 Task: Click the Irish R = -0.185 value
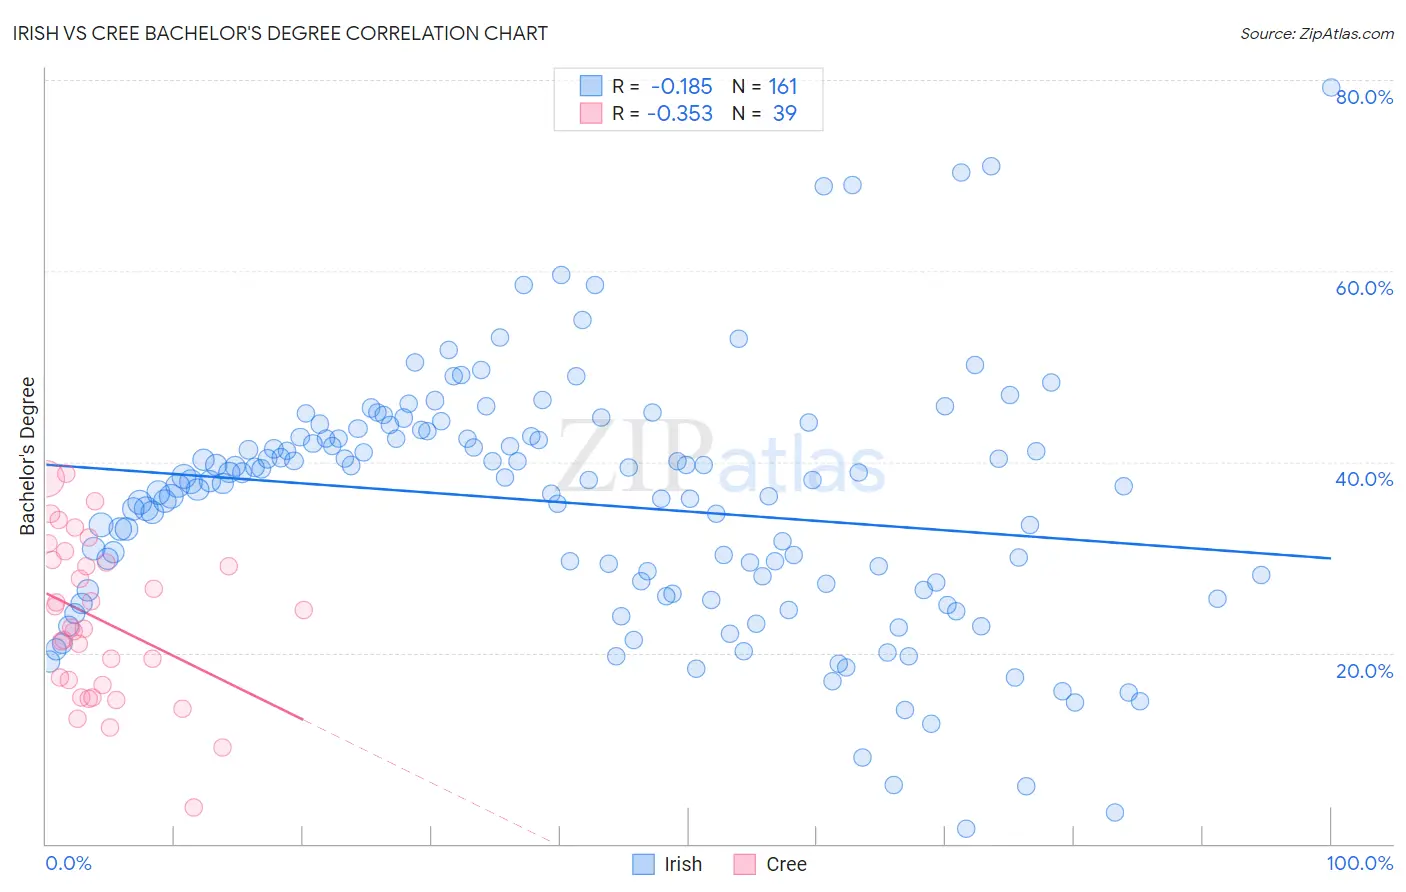pos(662,86)
